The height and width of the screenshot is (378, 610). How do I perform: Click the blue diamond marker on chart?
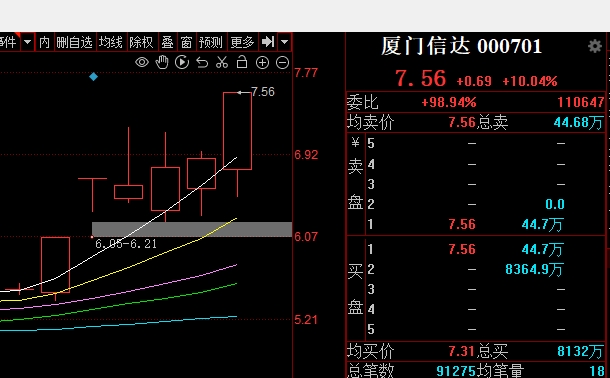93,77
